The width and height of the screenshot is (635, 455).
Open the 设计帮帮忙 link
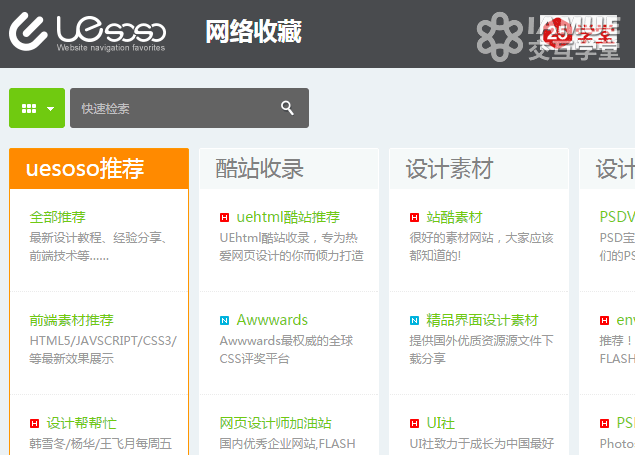click(x=81, y=423)
